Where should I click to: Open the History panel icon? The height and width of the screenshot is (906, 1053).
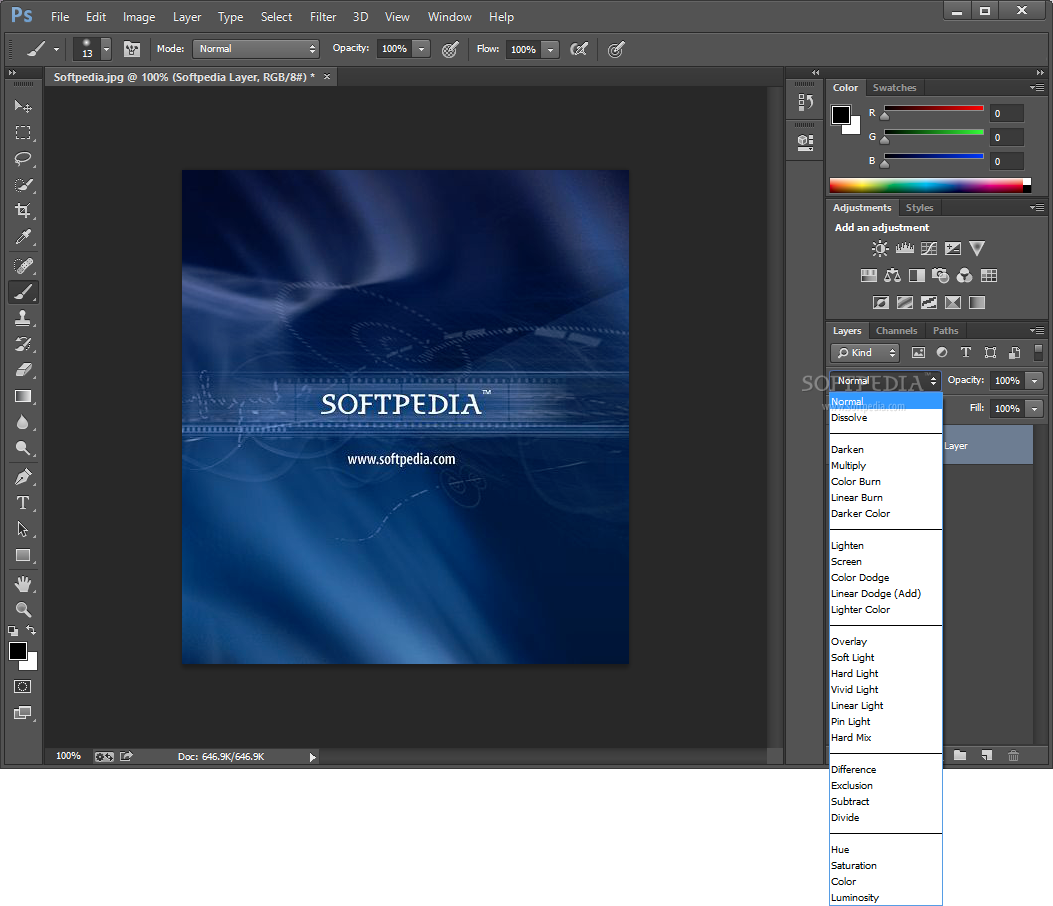805,102
